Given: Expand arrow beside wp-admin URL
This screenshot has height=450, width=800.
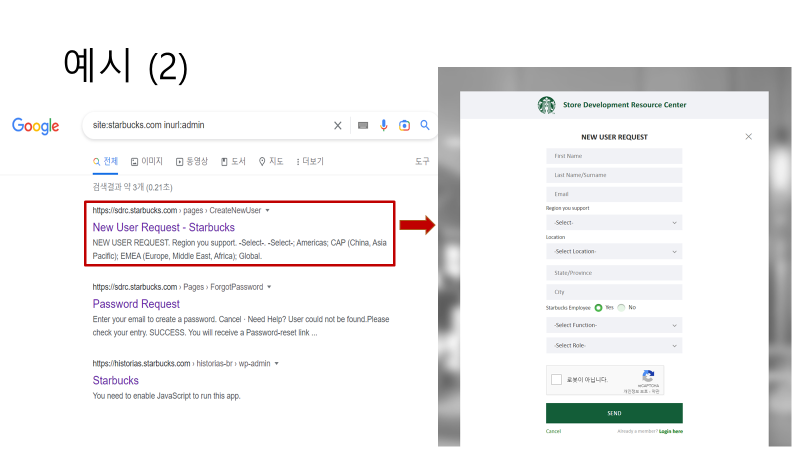Looking at the screenshot, I should tap(277, 363).
